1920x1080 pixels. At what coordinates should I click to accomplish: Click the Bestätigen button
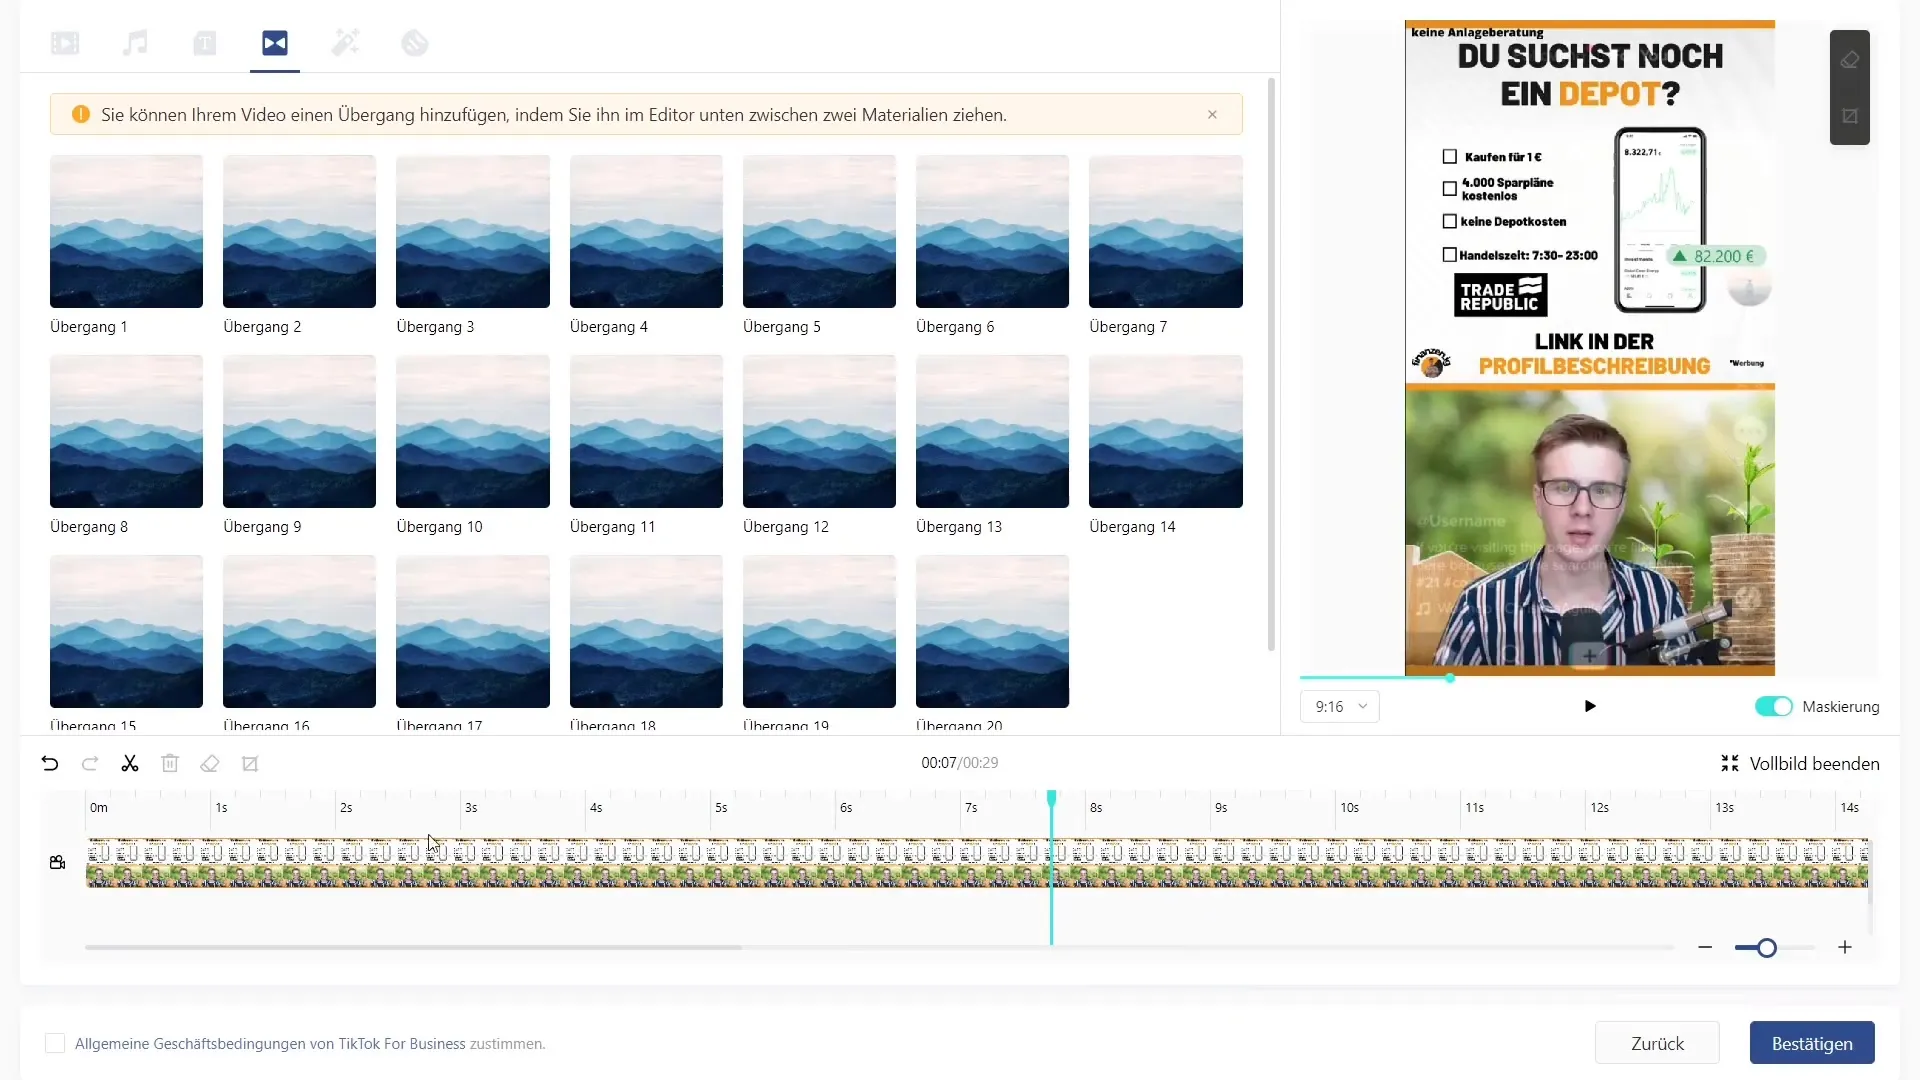pyautogui.click(x=1812, y=1043)
